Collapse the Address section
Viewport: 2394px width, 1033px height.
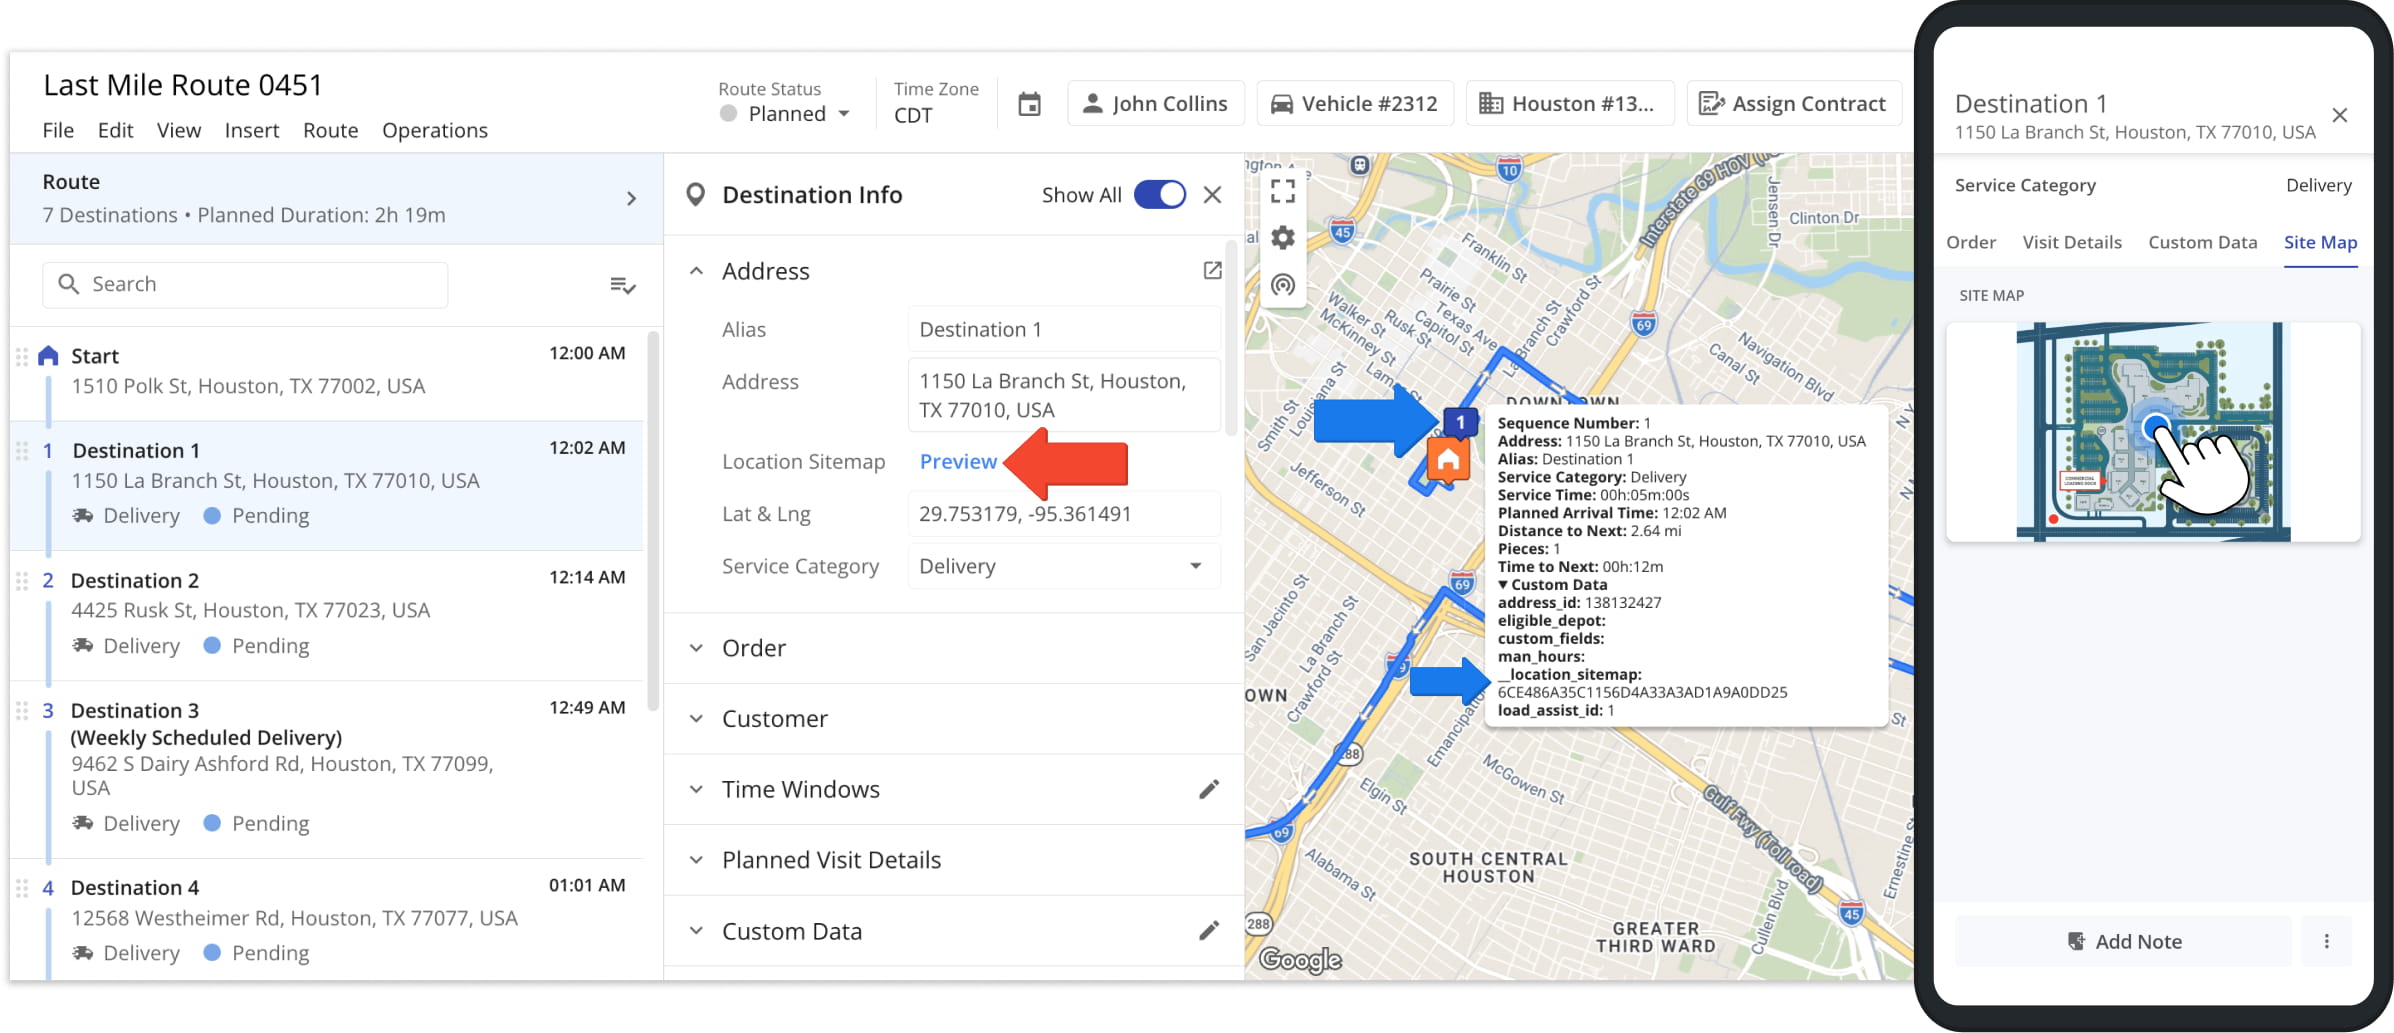click(x=696, y=271)
